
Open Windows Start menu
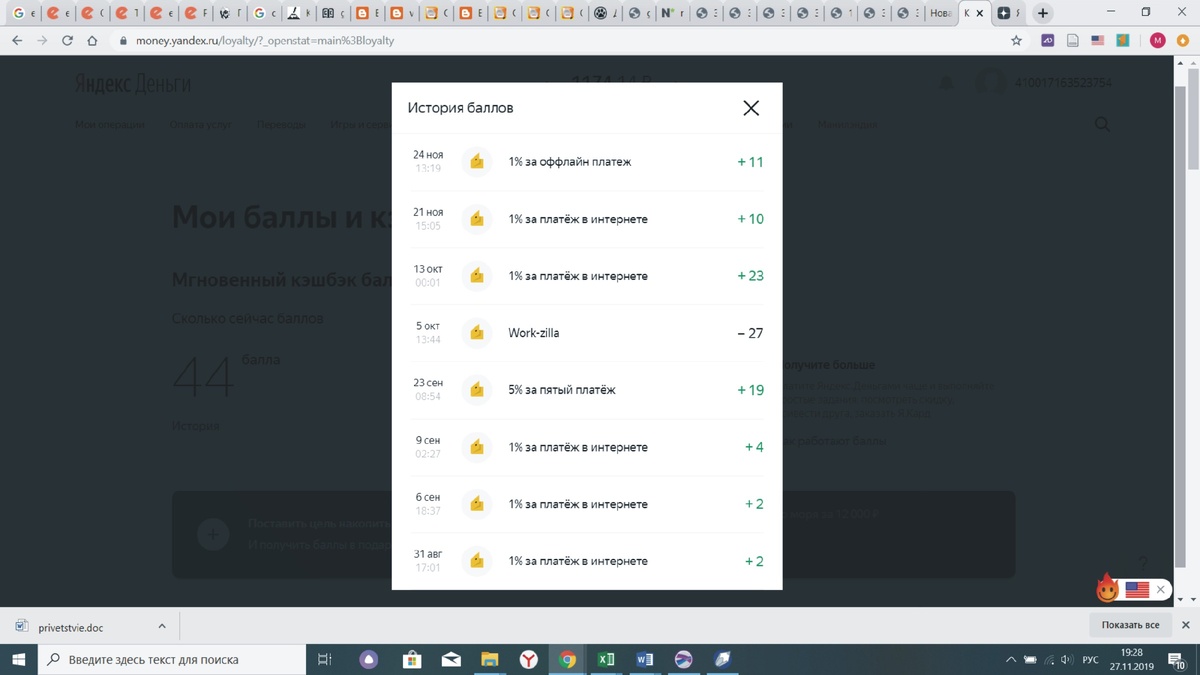pyautogui.click(x=18, y=659)
